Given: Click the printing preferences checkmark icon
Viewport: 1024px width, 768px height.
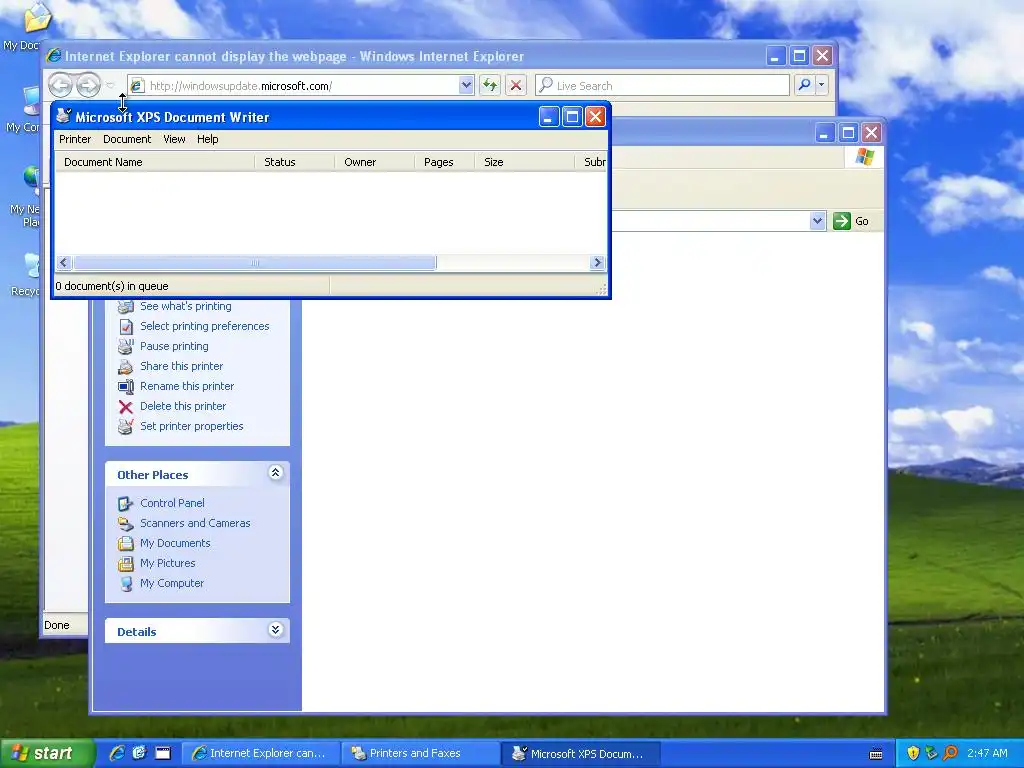Looking at the screenshot, I should pyautogui.click(x=126, y=327).
